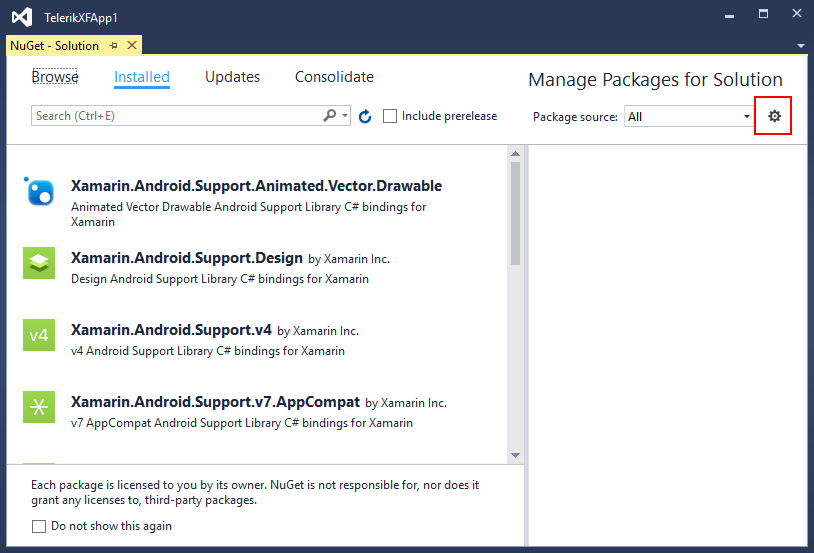Screen dimensions: 814x553
Task: Check Do not show this again
Action: [x=39, y=527]
